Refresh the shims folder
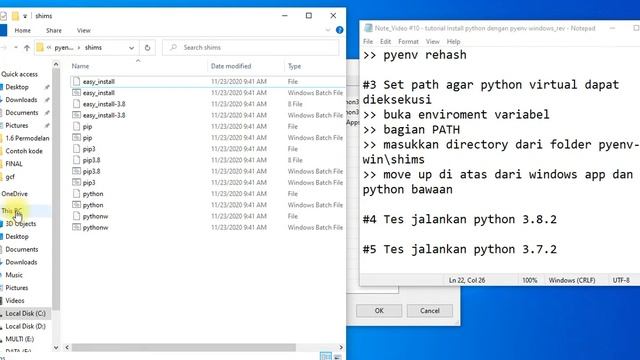The height and width of the screenshot is (360, 640). tap(147, 48)
